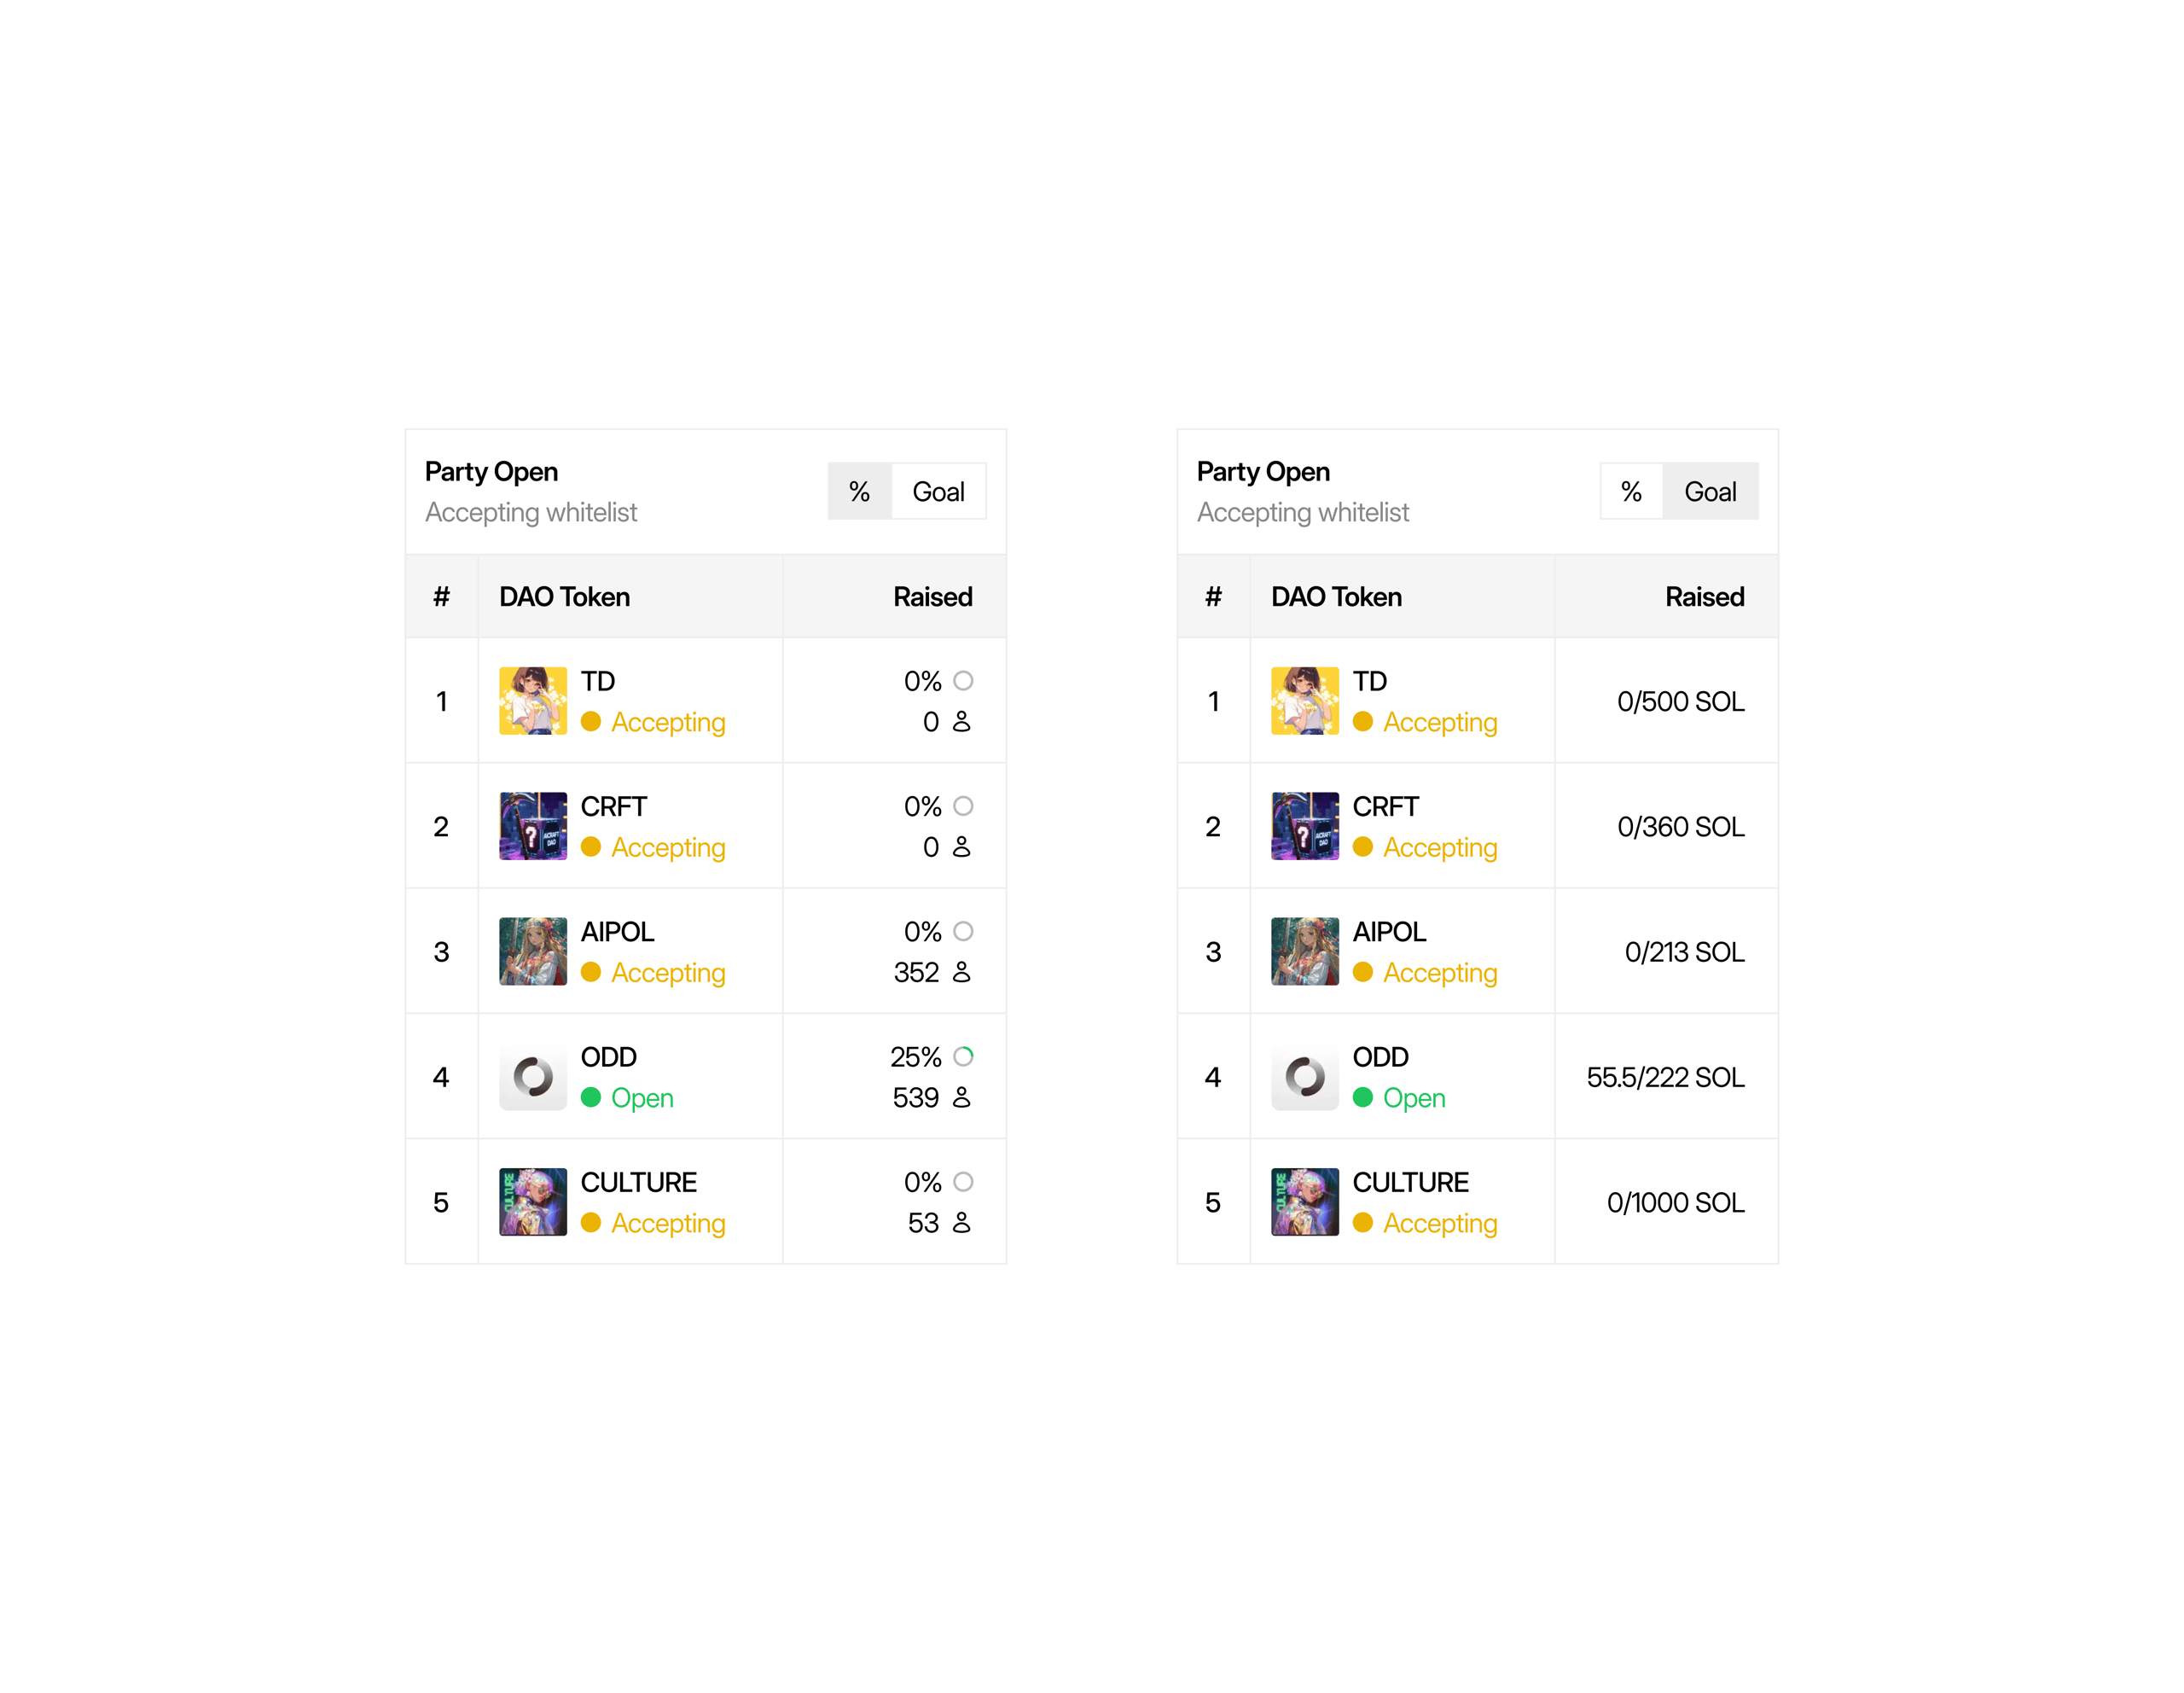Select the % toggle in left panel

(859, 491)
